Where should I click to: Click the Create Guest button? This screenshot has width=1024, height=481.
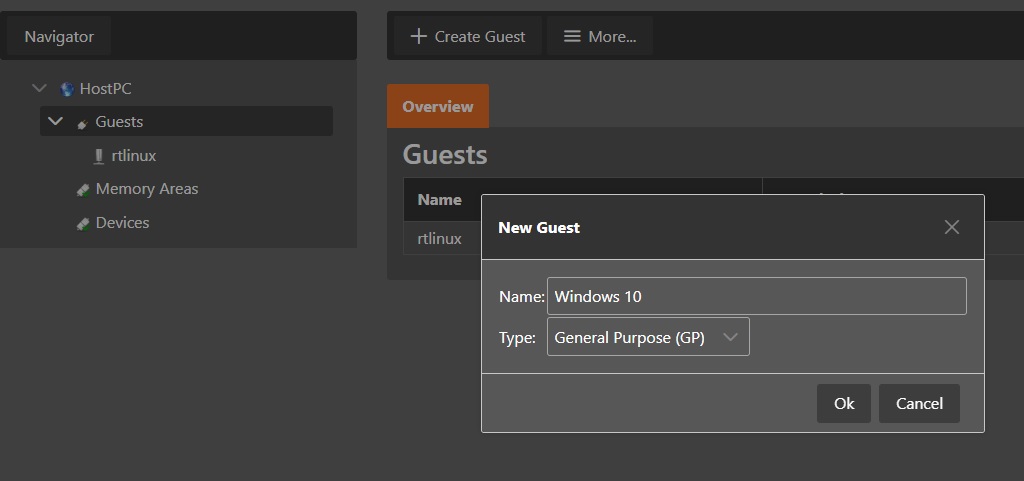(468, 37)
